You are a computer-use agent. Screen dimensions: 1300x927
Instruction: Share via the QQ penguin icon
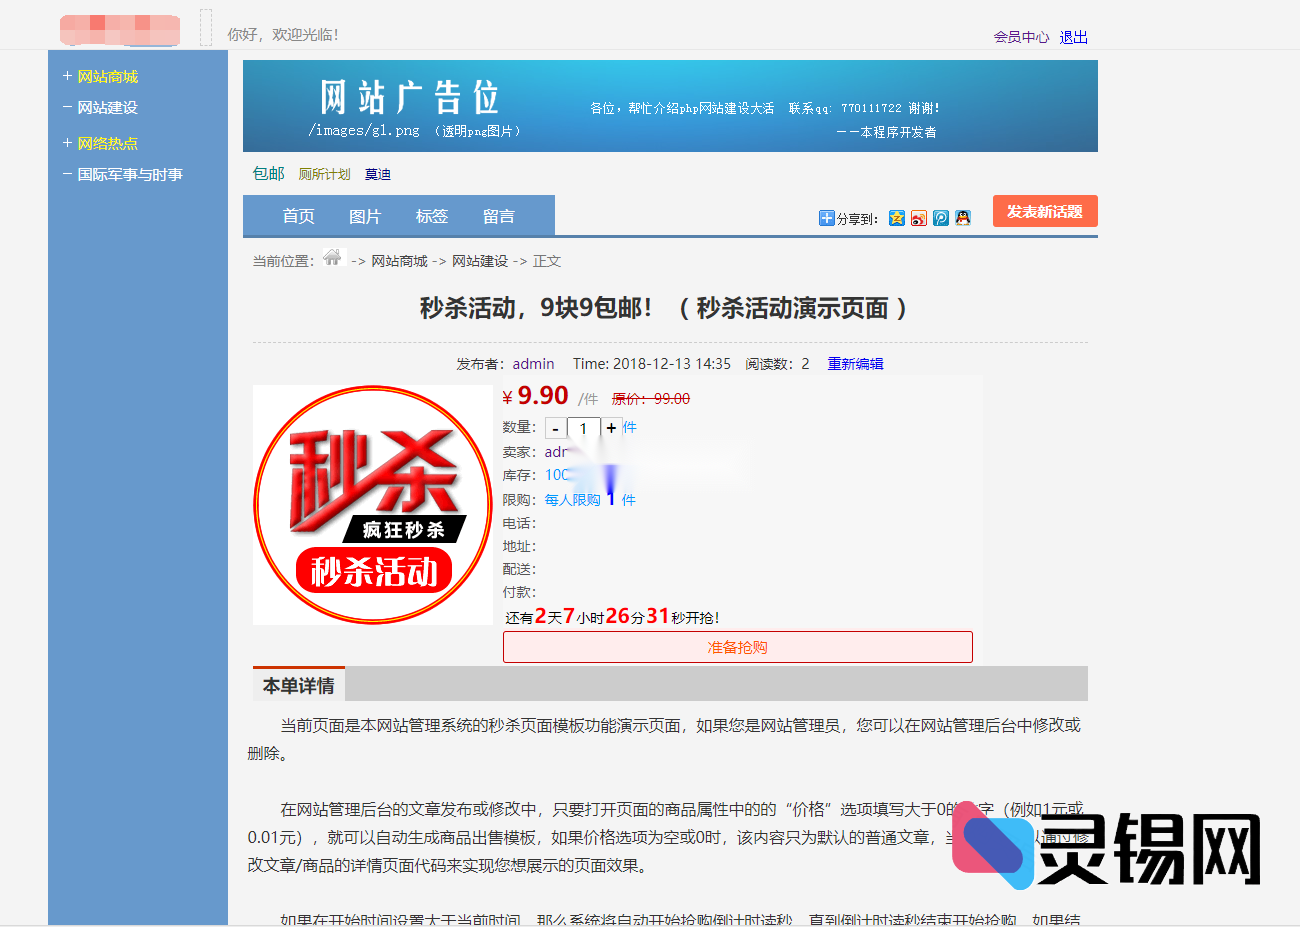(961, 217)
